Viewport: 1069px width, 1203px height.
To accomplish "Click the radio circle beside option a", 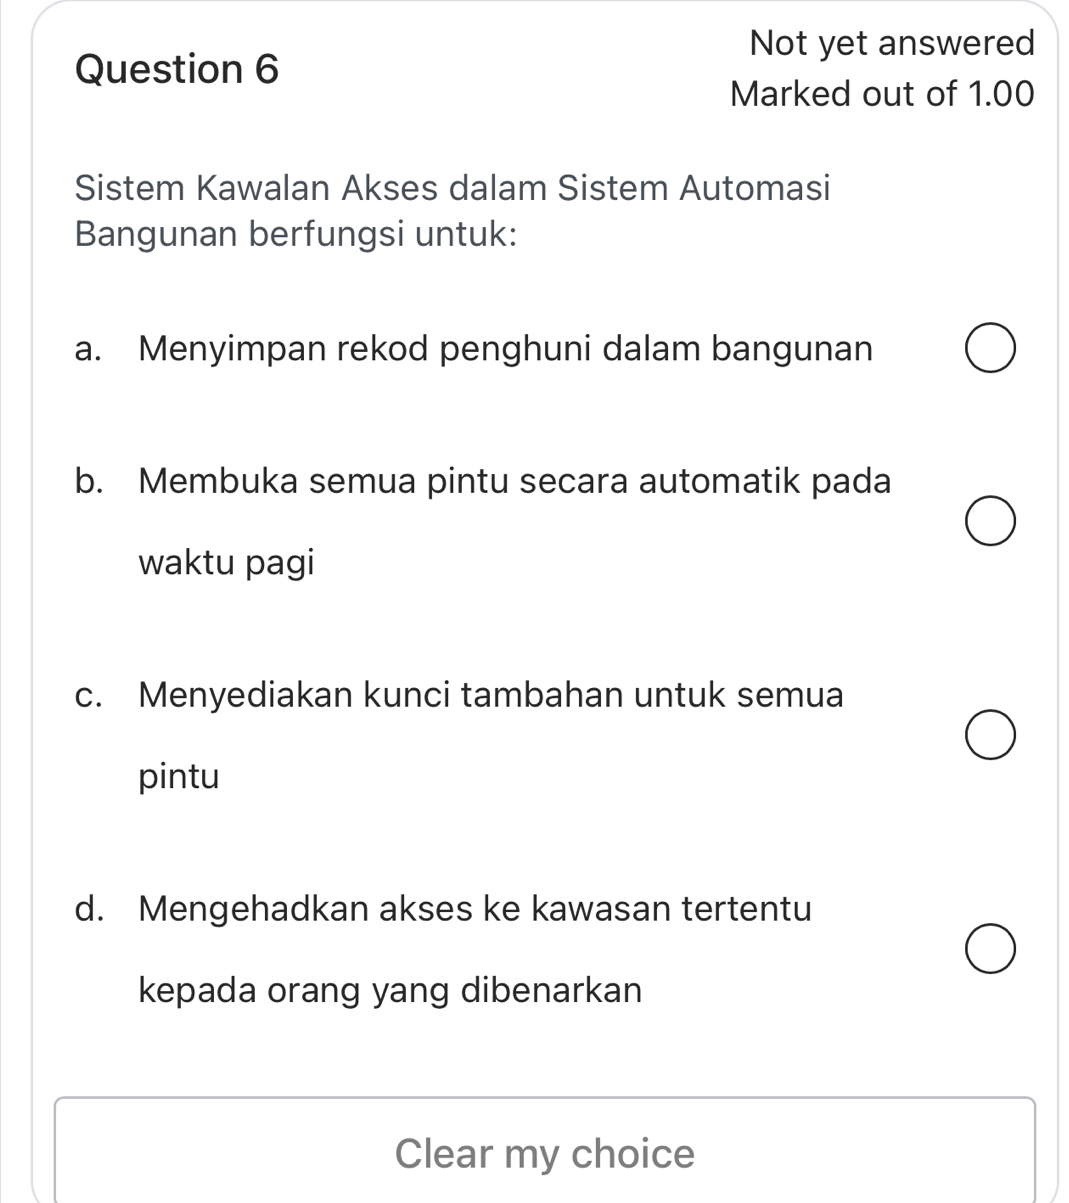I will (991, 348).
